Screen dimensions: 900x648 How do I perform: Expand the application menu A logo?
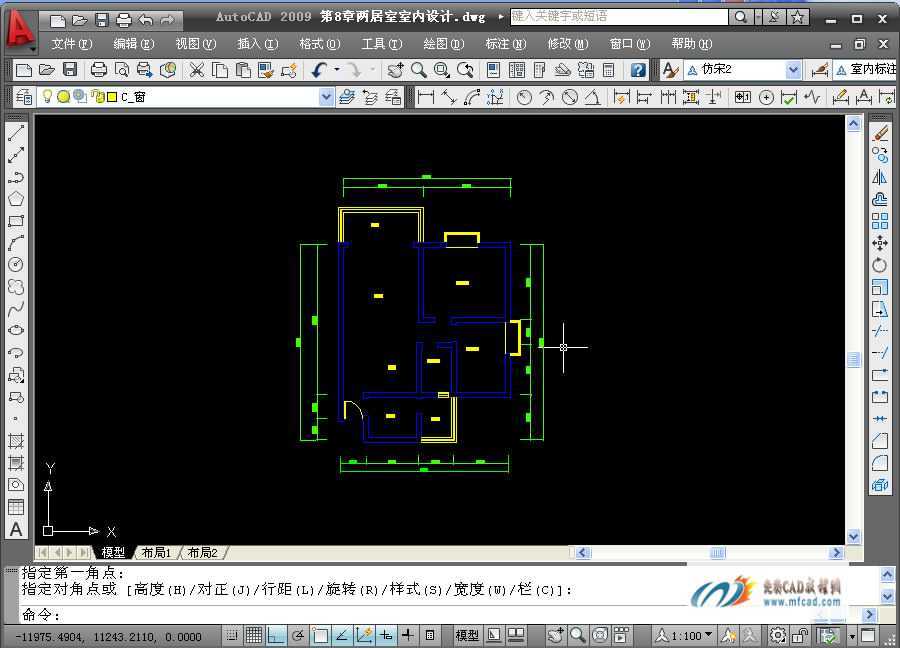pos(20,32)
